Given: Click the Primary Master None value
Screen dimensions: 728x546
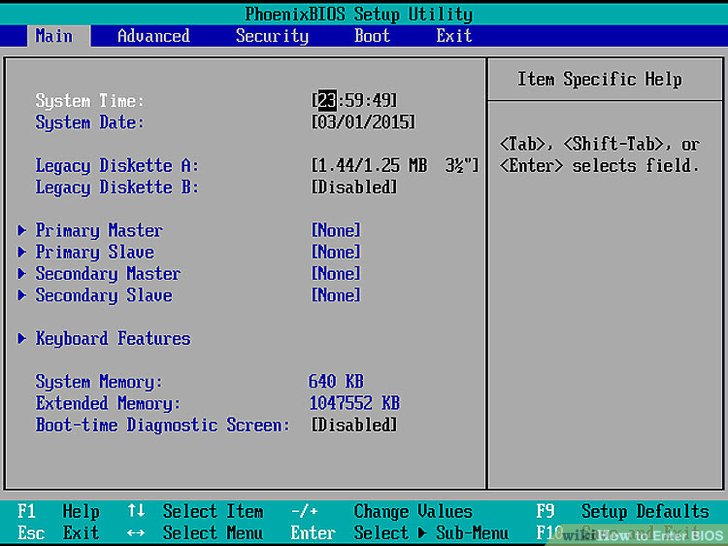Looking at the screenshot, I should [336, 231].
